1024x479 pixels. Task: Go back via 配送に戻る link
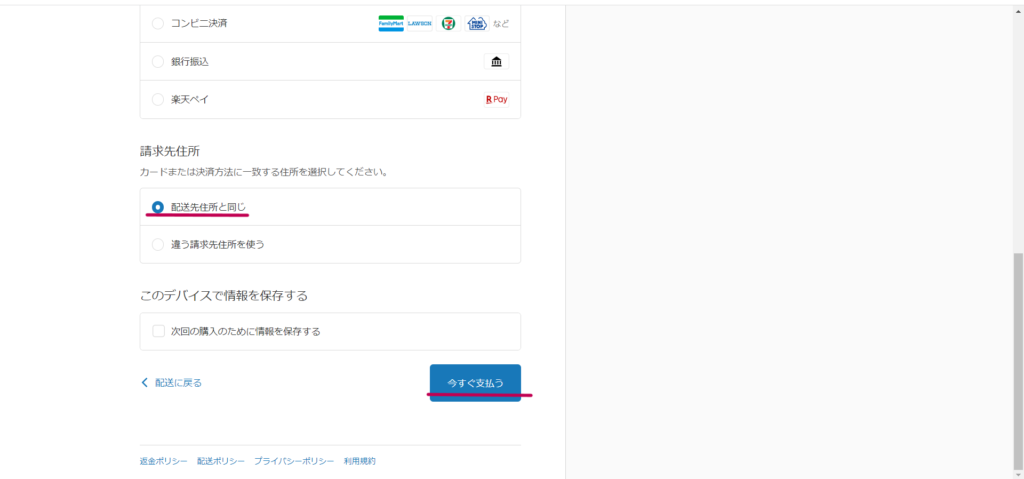(178, 383)
